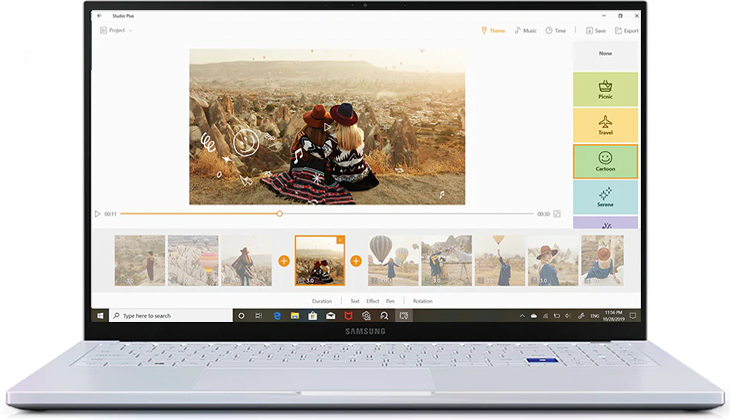
Task: Open the battery status icon in the tray
Action: [557, 316]
